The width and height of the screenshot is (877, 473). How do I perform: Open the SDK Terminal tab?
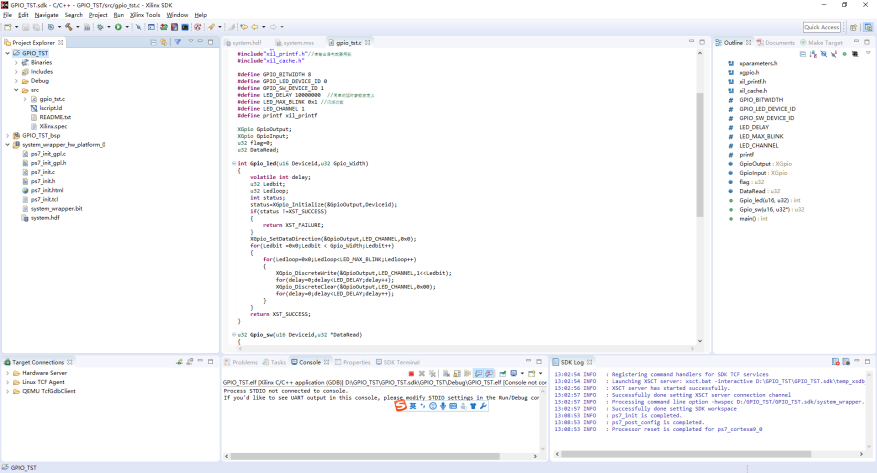coord(397,362)
